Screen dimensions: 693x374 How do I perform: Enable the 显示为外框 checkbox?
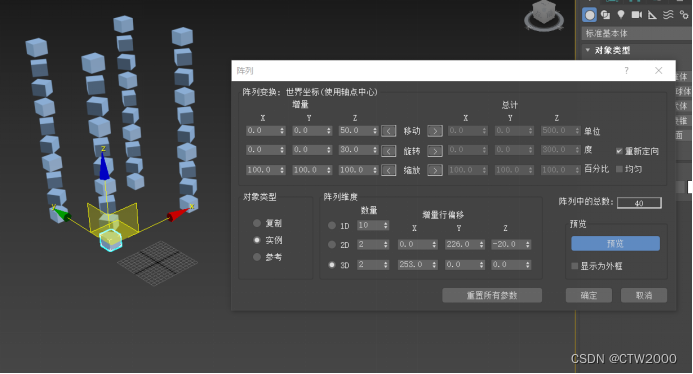pyautogui.click(x=575, y=266)
